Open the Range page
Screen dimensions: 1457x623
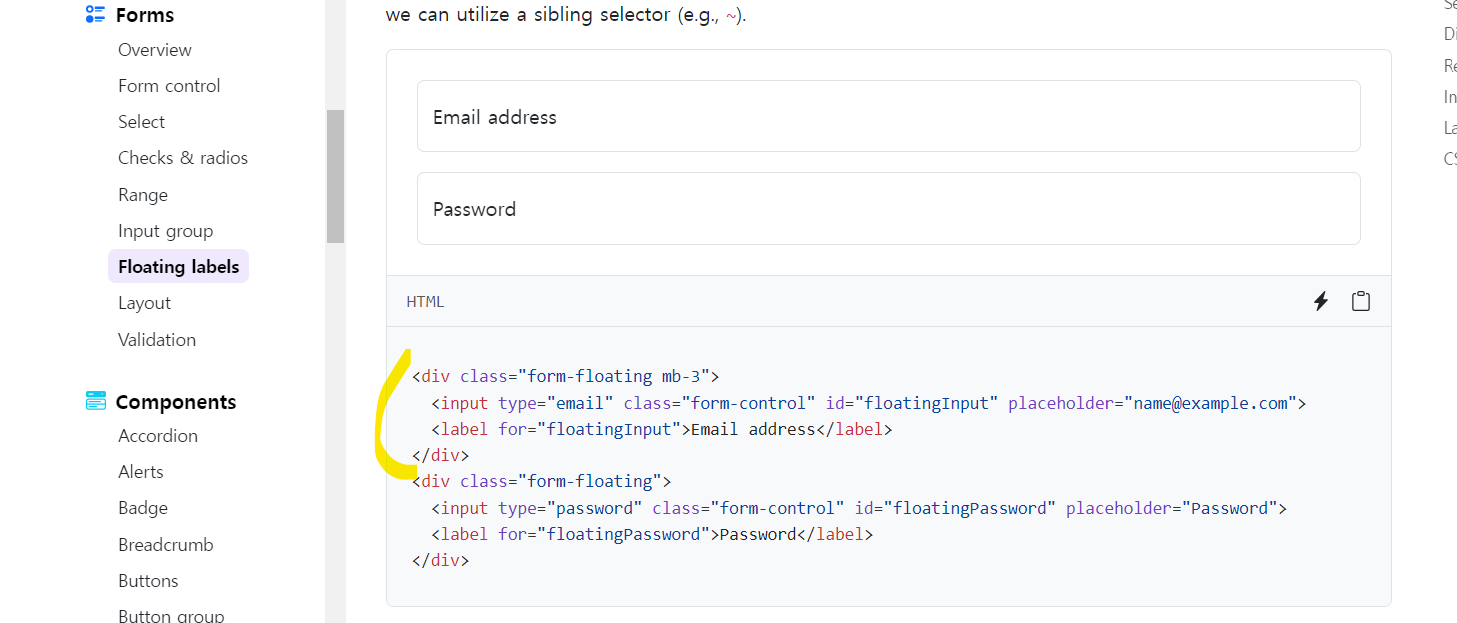coord(143,195)
